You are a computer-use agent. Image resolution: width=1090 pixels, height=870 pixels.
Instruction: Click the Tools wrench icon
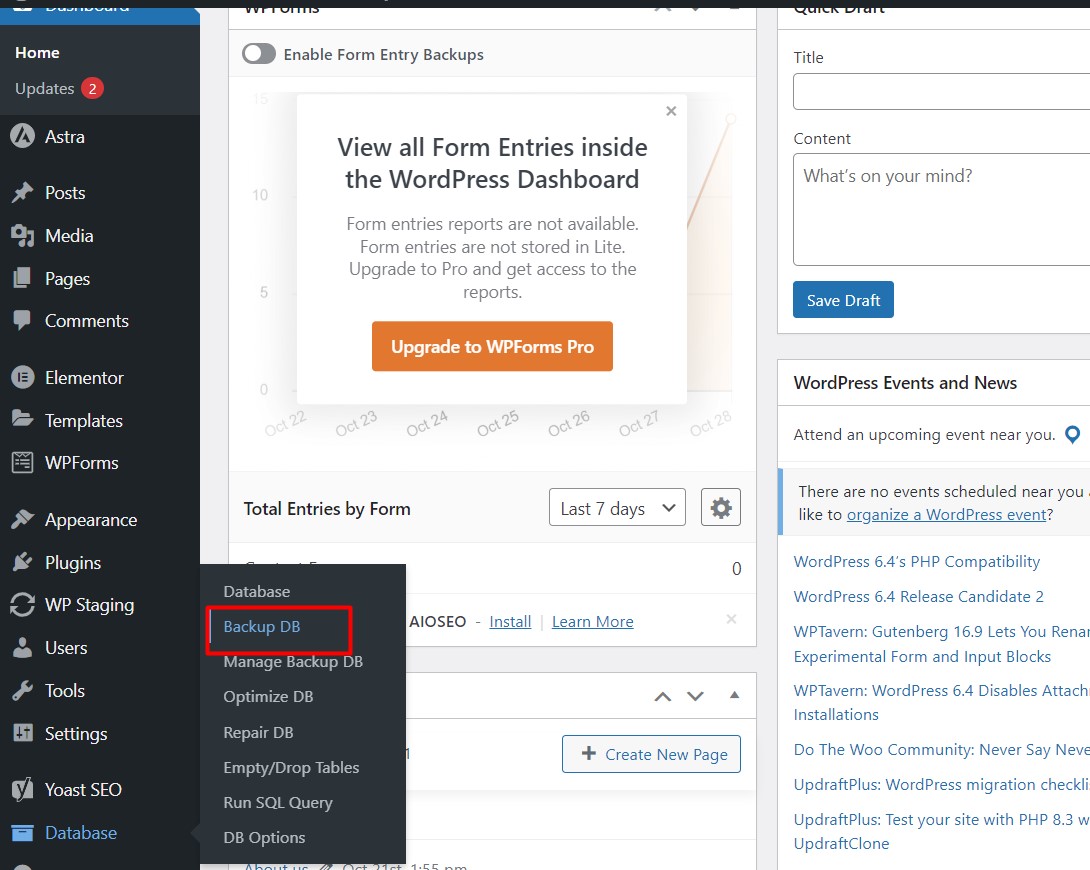(x=22, y=691)
